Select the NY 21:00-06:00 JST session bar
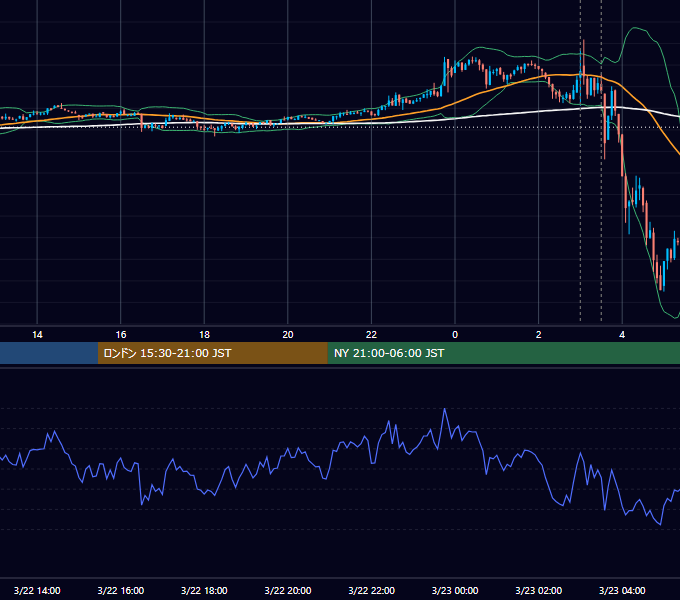This screenshot has height=600, width=680. (x=503, y=353)
